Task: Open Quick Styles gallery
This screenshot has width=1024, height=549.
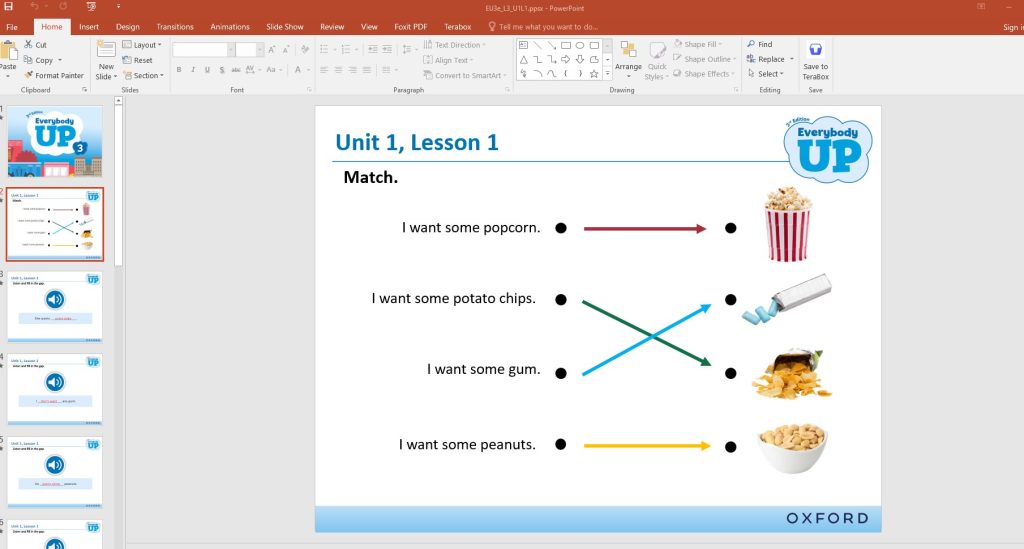Action: tap(657, 59)
